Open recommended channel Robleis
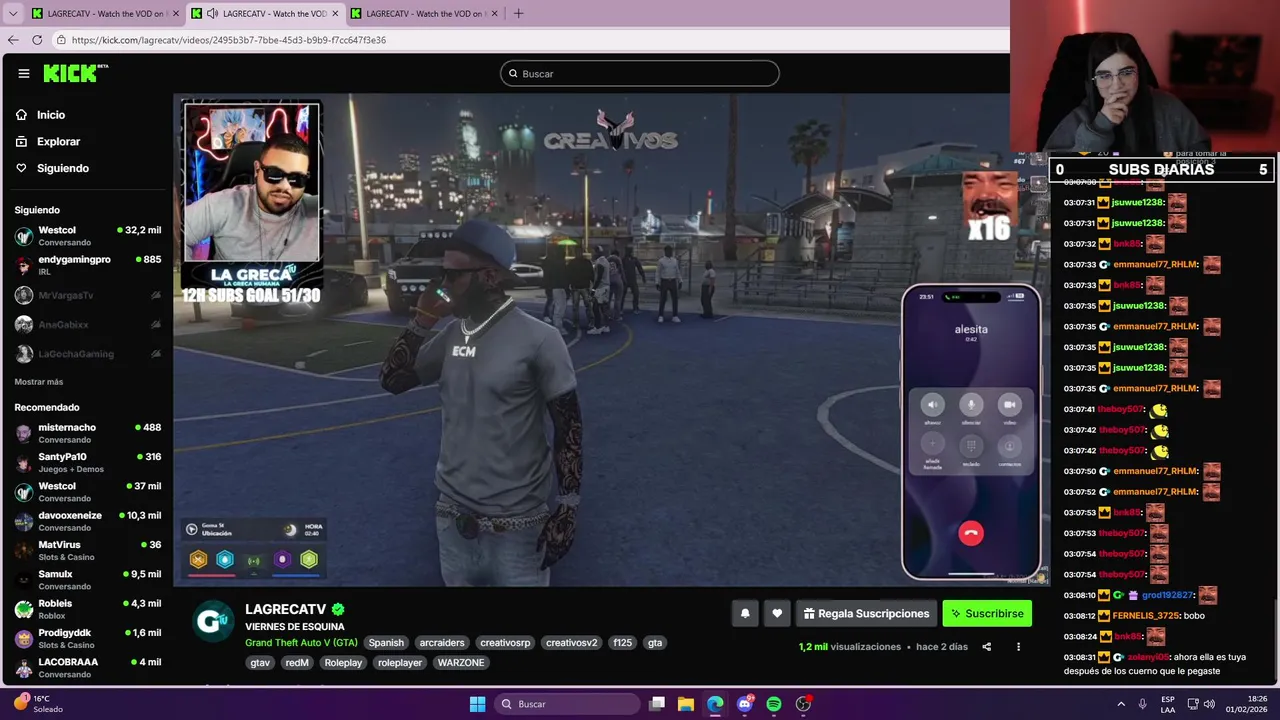Viewport: 1280px width, 720px height. (88, 609)
